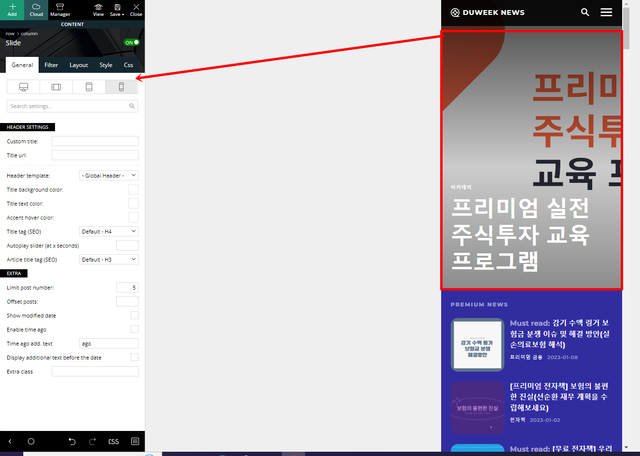
Task: Click the Redo icon
Action: 93,441
